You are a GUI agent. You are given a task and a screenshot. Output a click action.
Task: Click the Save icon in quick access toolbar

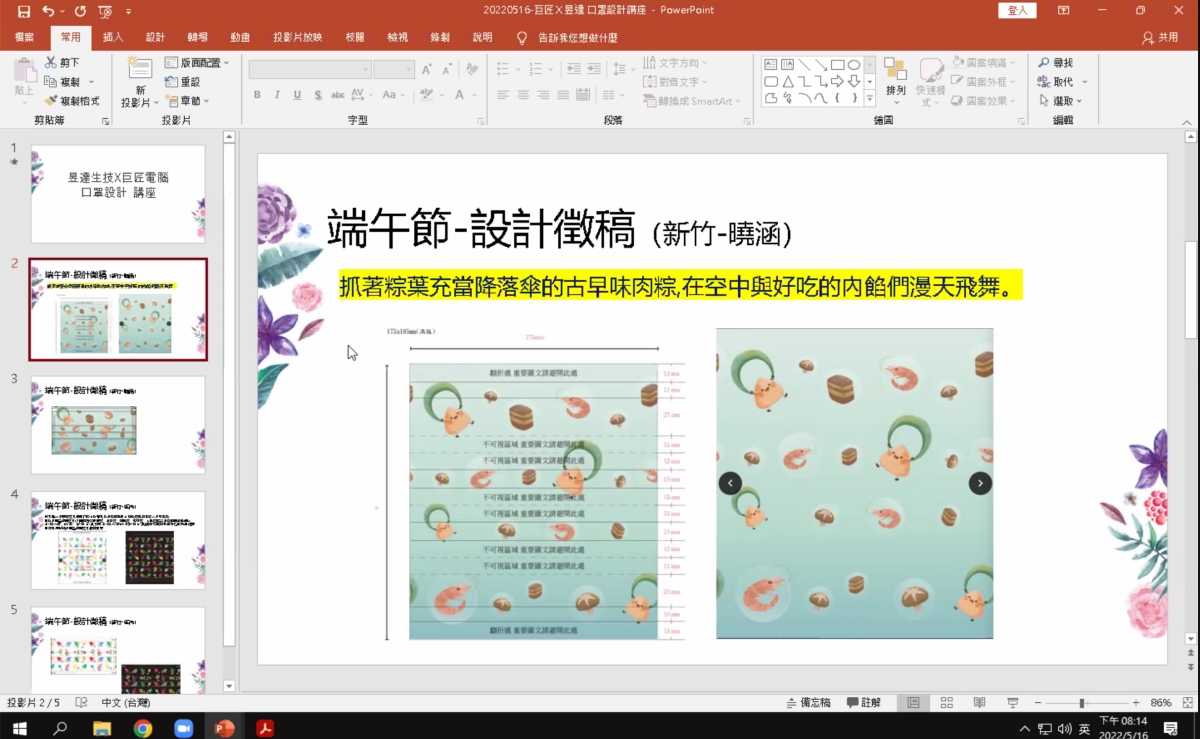click(x=24, y=11)
